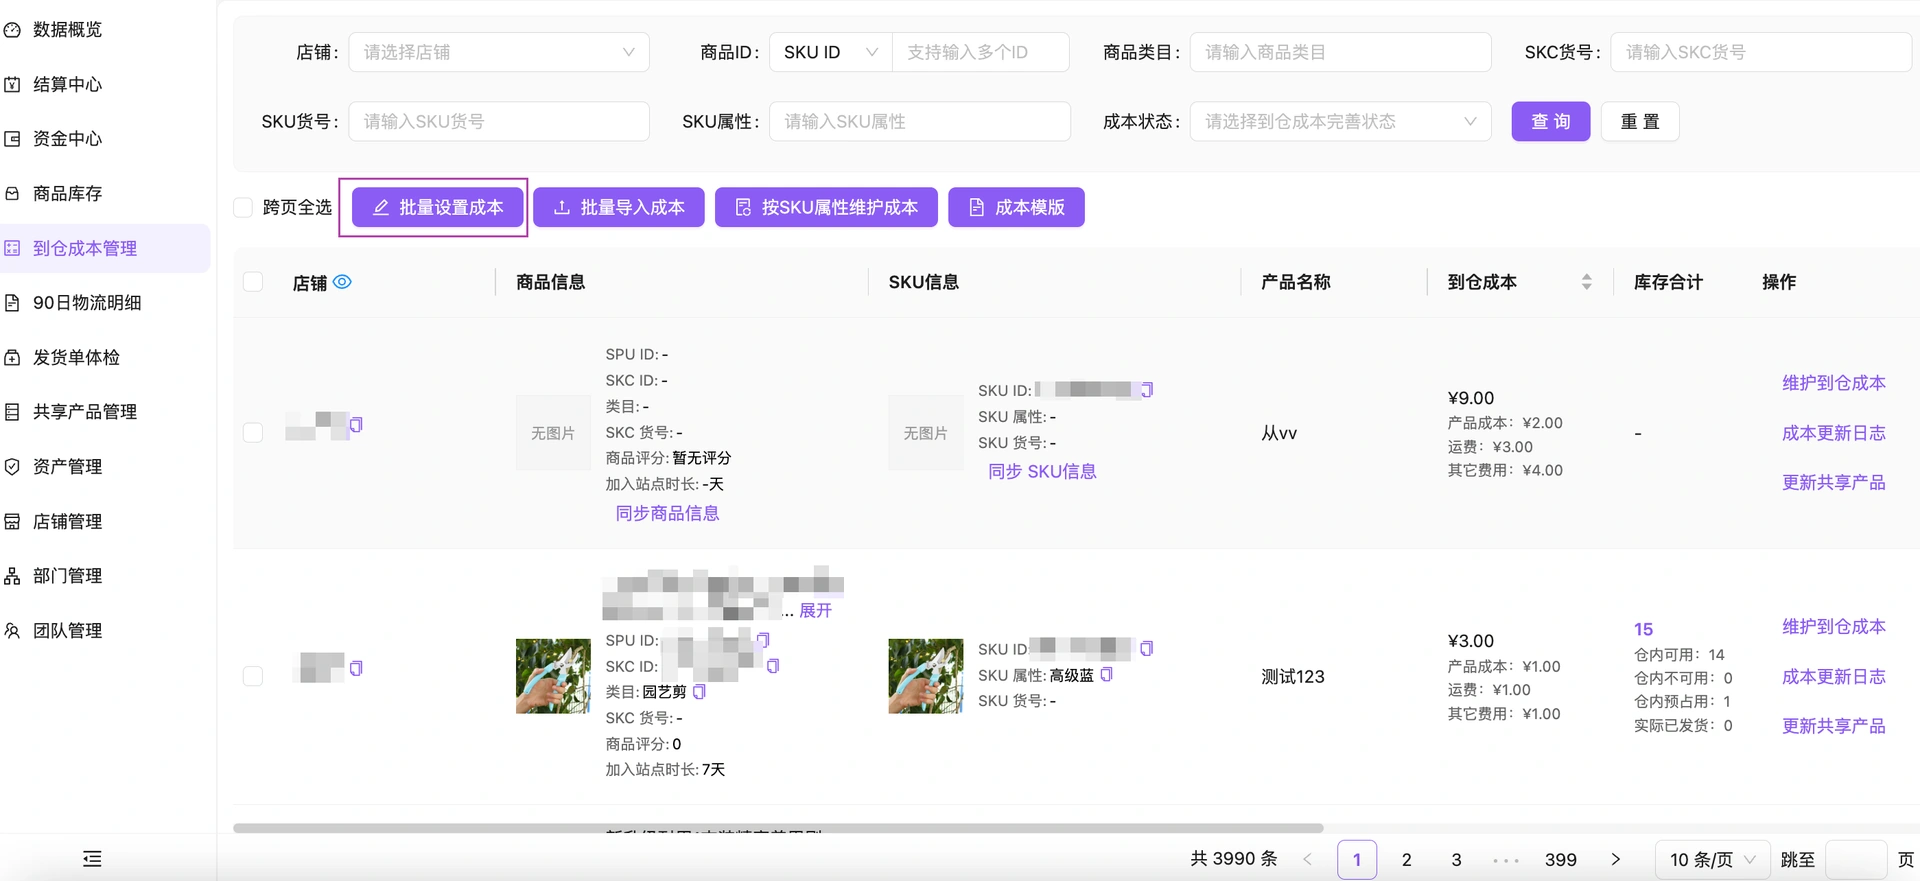Click the 发货单体检 sidebar icon
The width and height of the screenshot is (1920, 881).
[12, 357]
